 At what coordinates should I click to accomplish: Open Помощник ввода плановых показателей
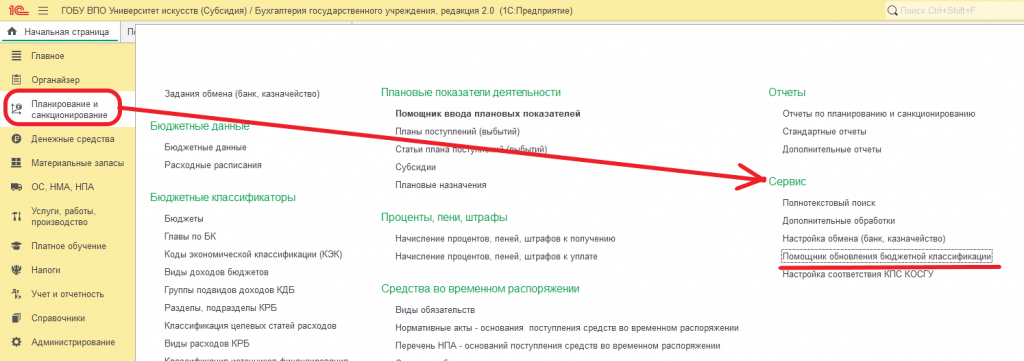(x=488, y=114)
